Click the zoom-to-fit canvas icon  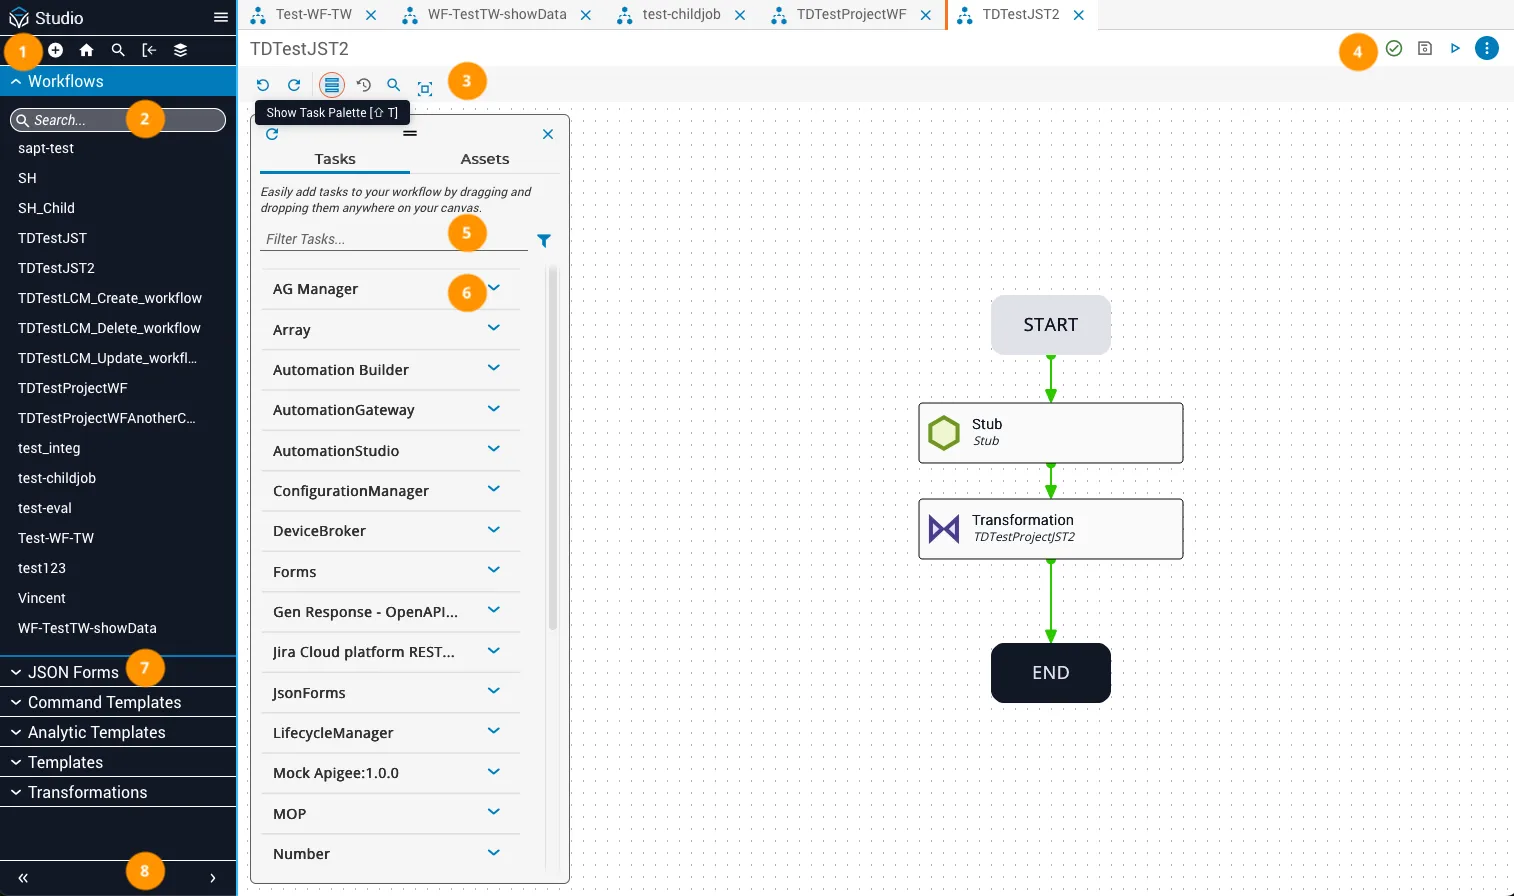[x=425, y=88]
